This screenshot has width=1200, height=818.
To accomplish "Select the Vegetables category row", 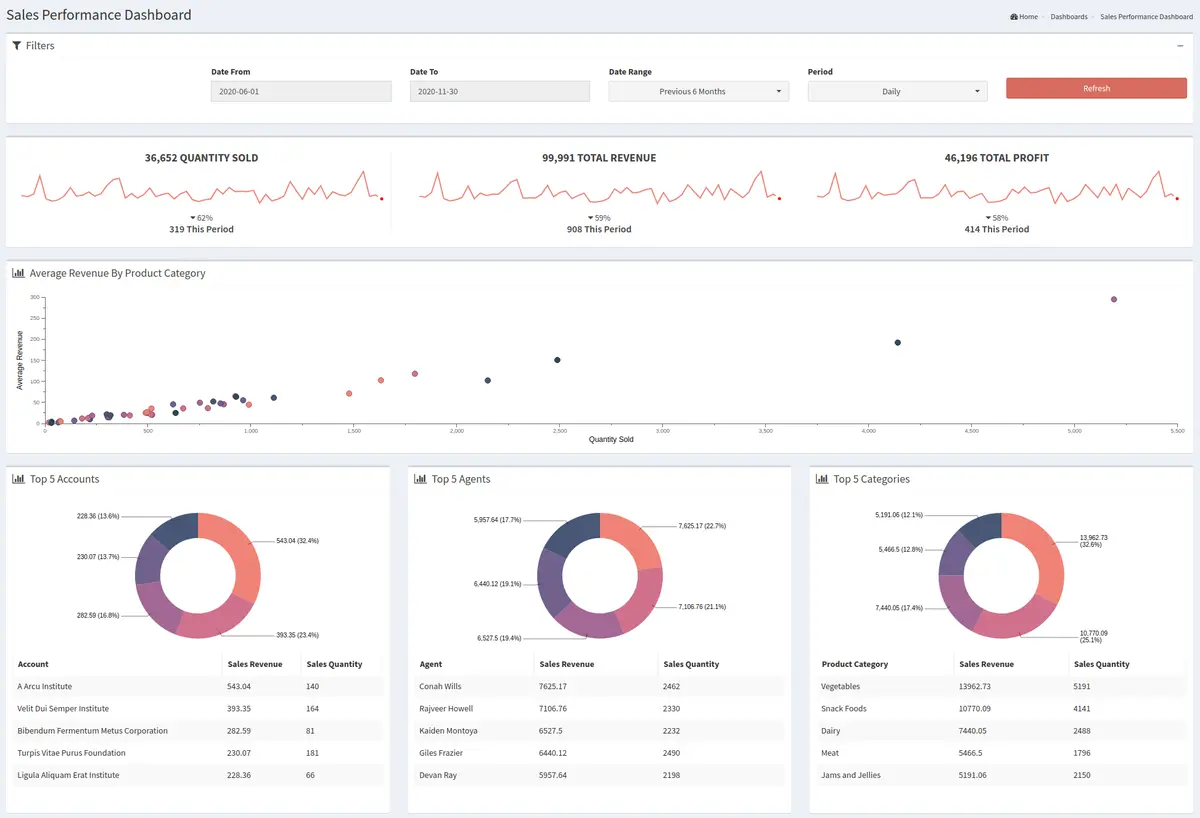I will click(1002, 686).
